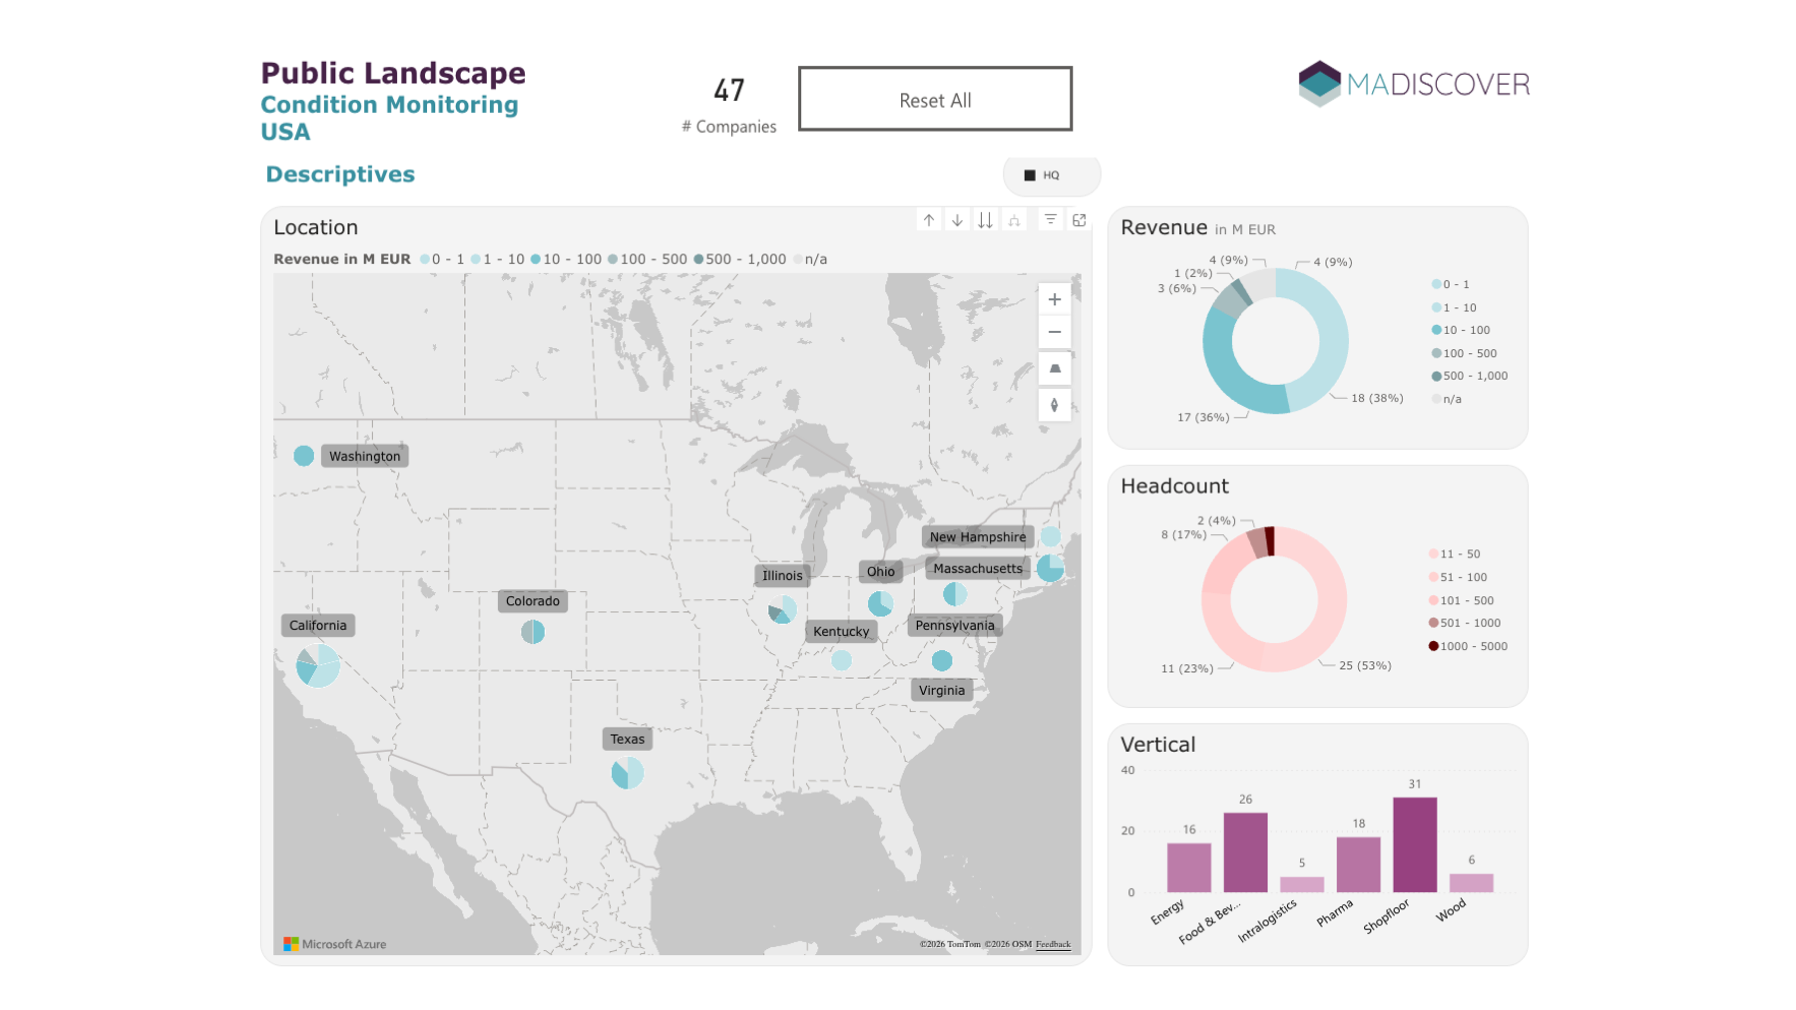Select the Food & Bev bar
Viewport: 1796px width, 1010px height.
[x=1245, y=852]
